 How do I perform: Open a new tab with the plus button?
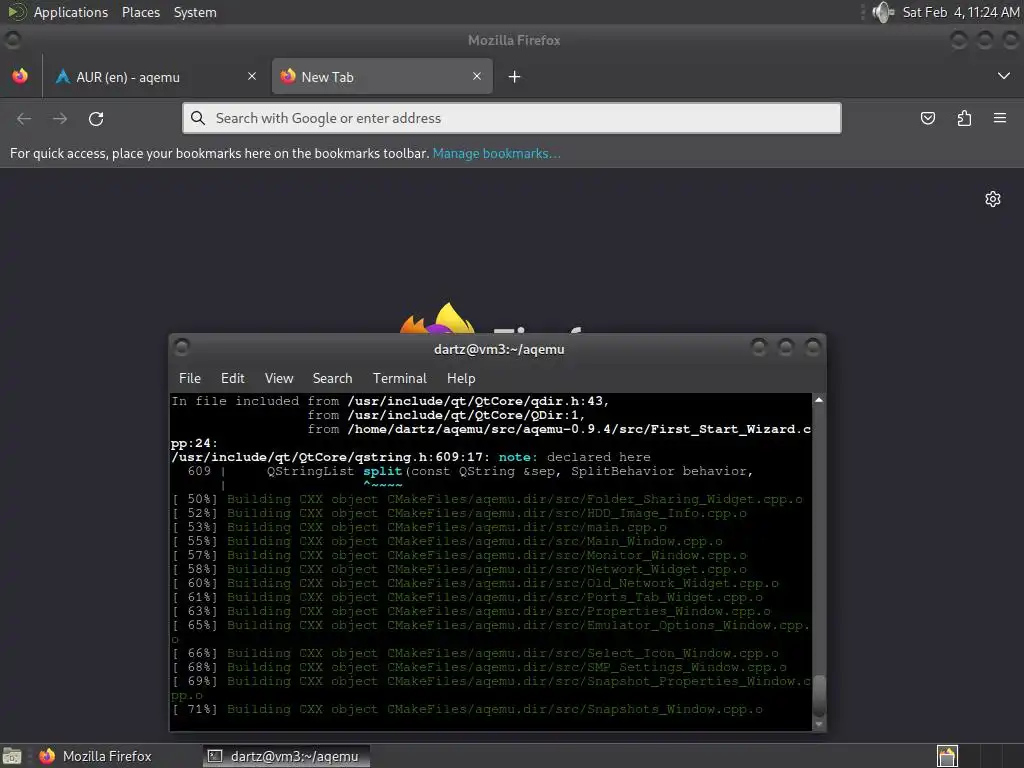point(515,77)
